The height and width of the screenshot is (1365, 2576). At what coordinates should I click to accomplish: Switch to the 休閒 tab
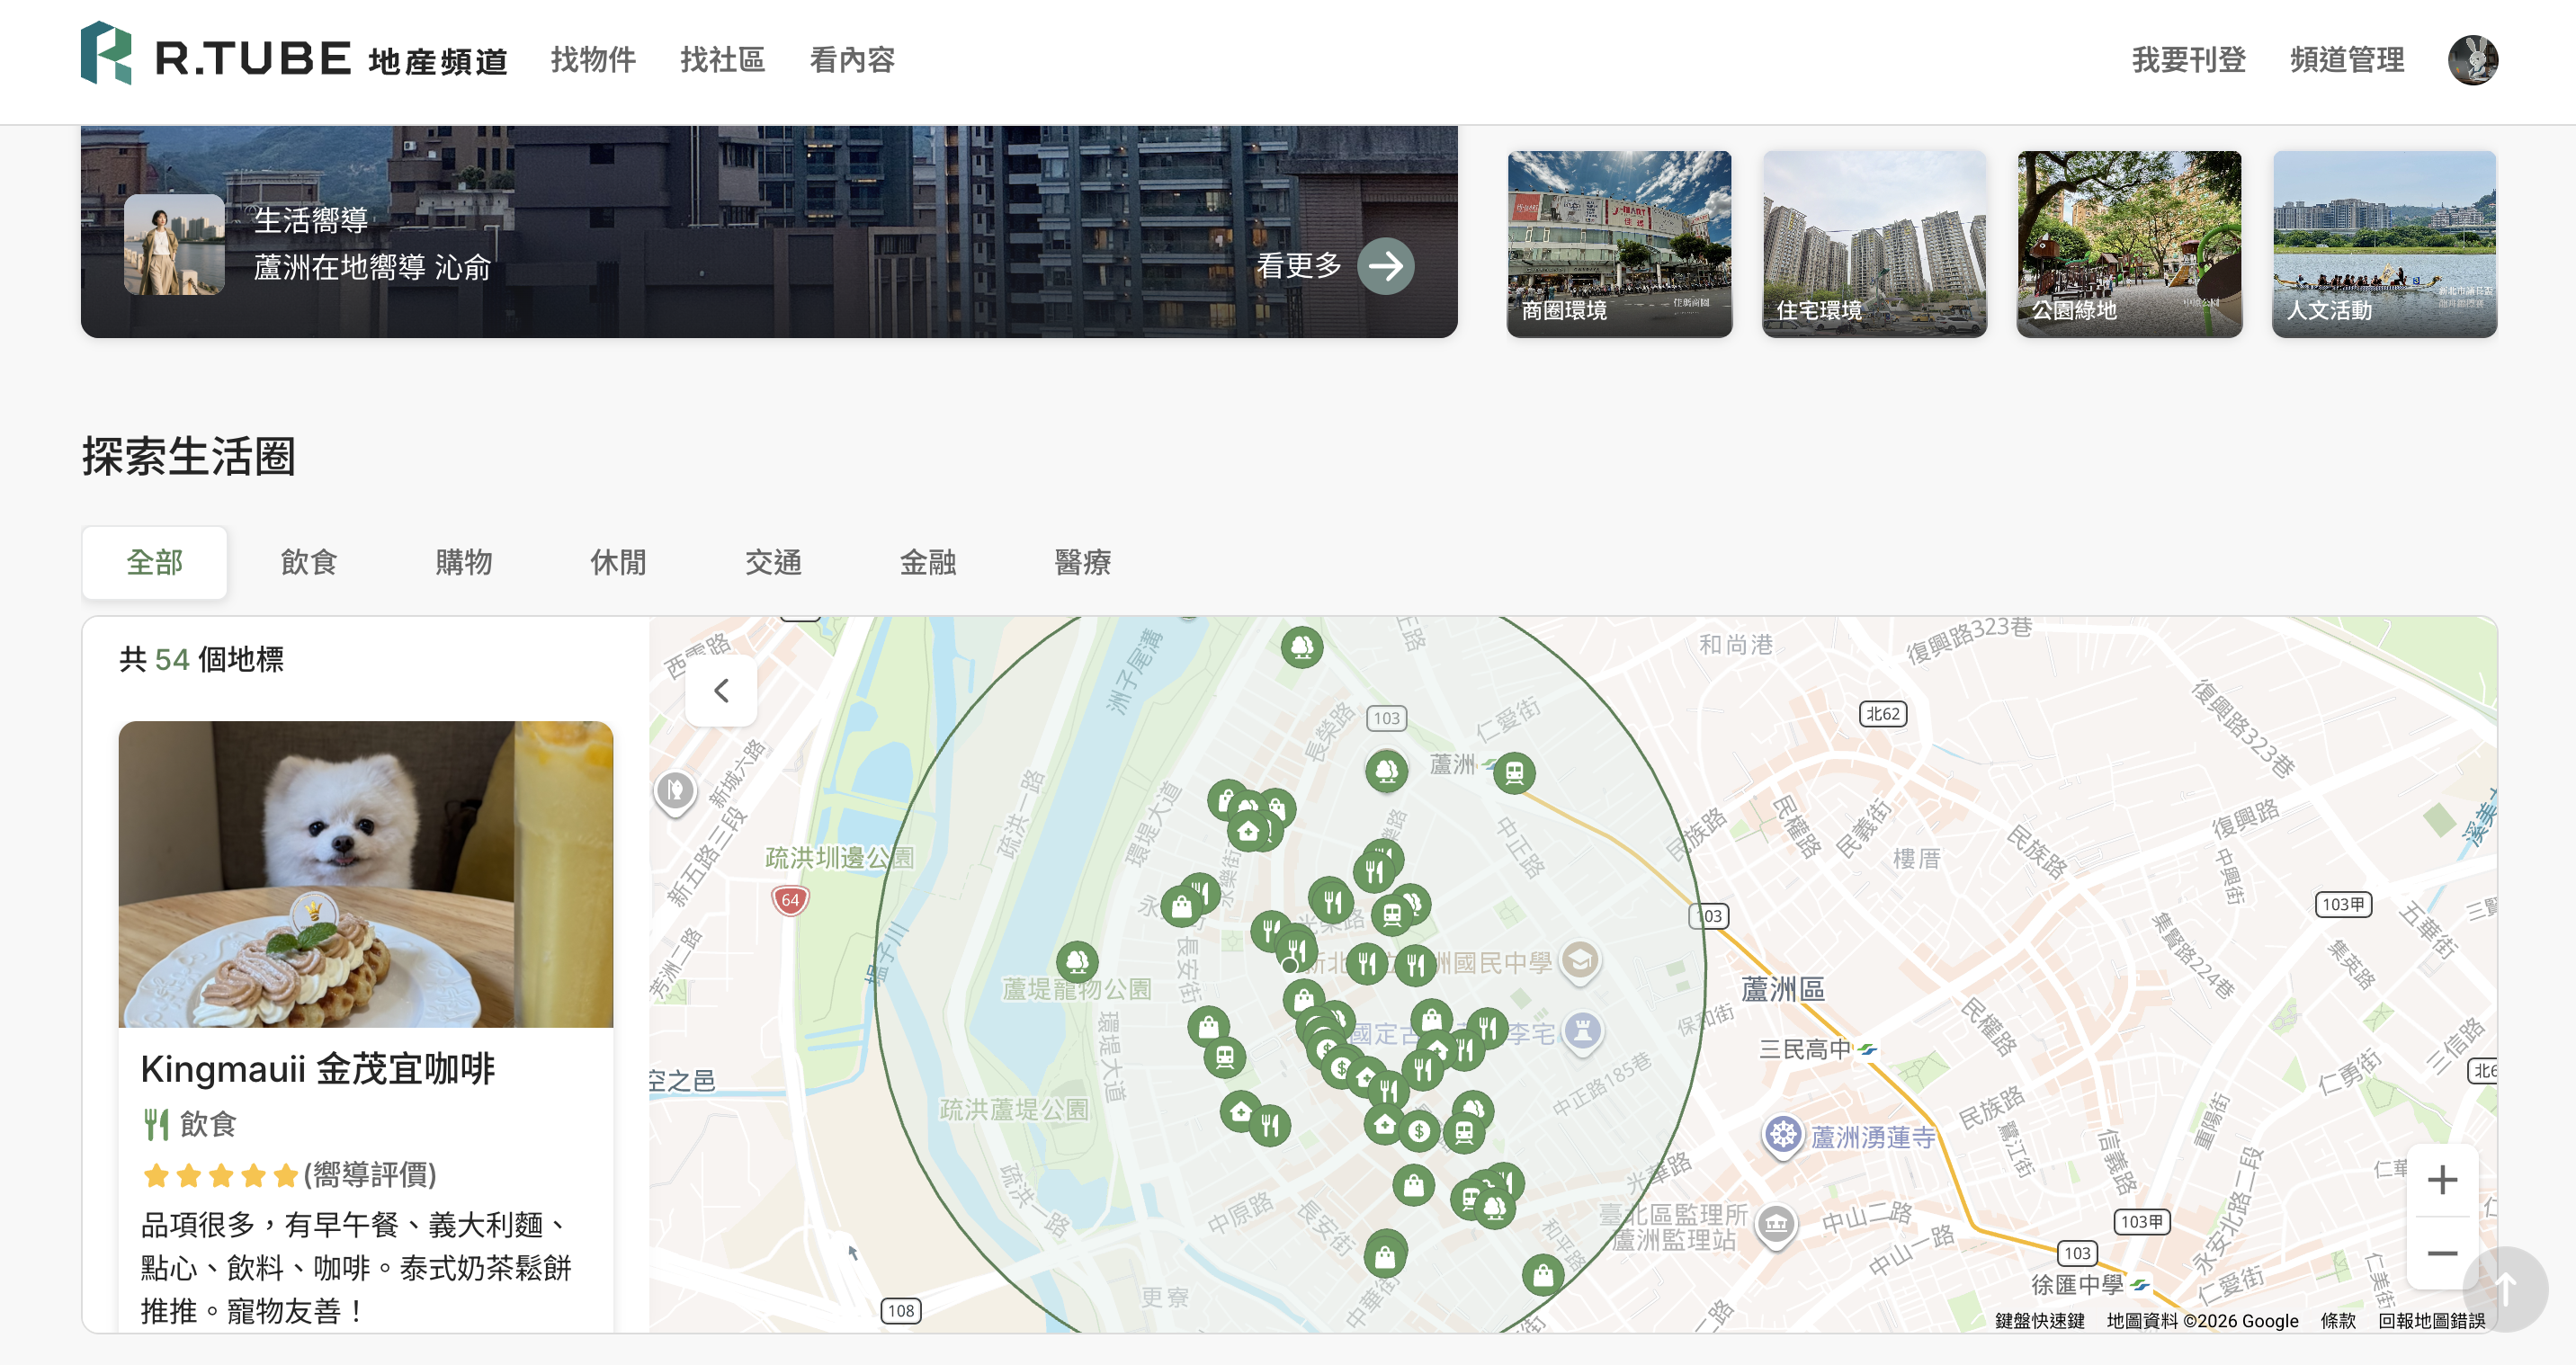pos(618,562)
